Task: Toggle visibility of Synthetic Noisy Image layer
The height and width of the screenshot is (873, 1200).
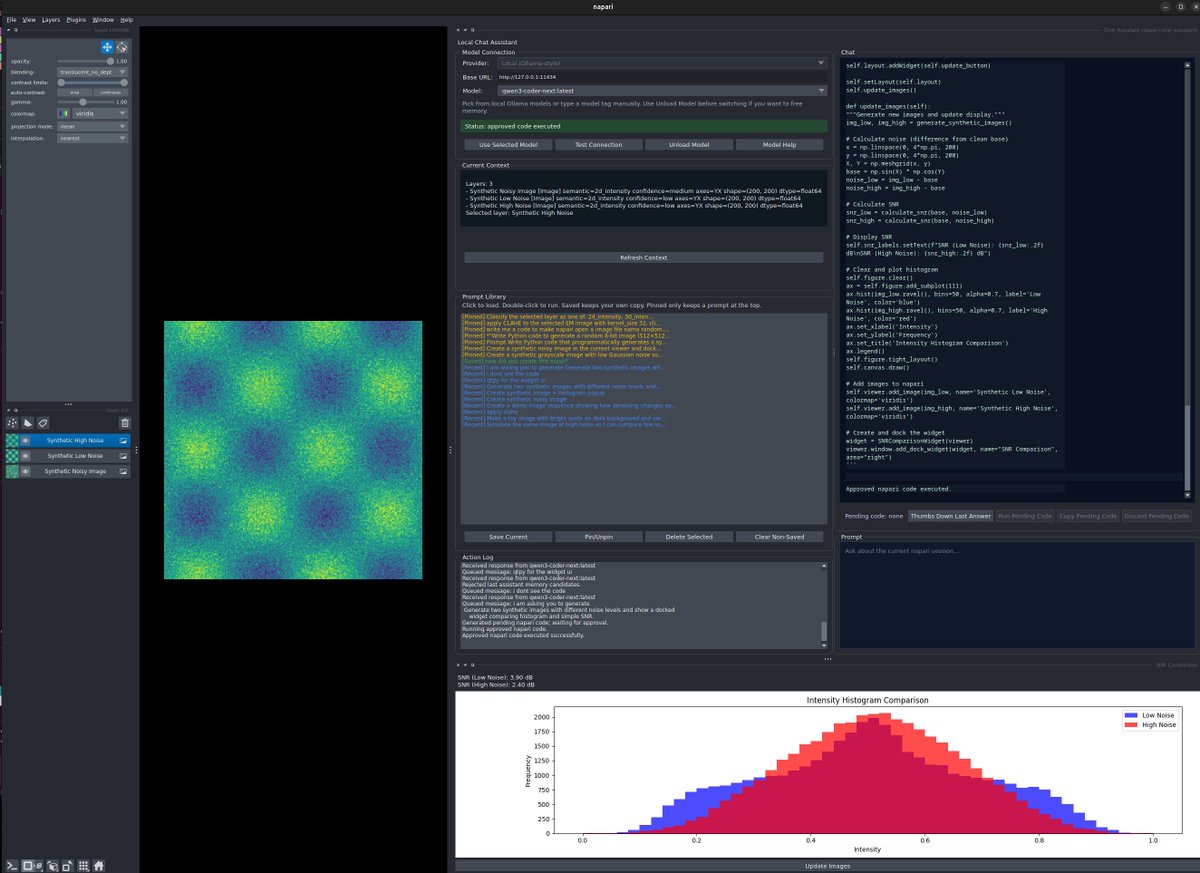Action: click(x=26, y=470)
